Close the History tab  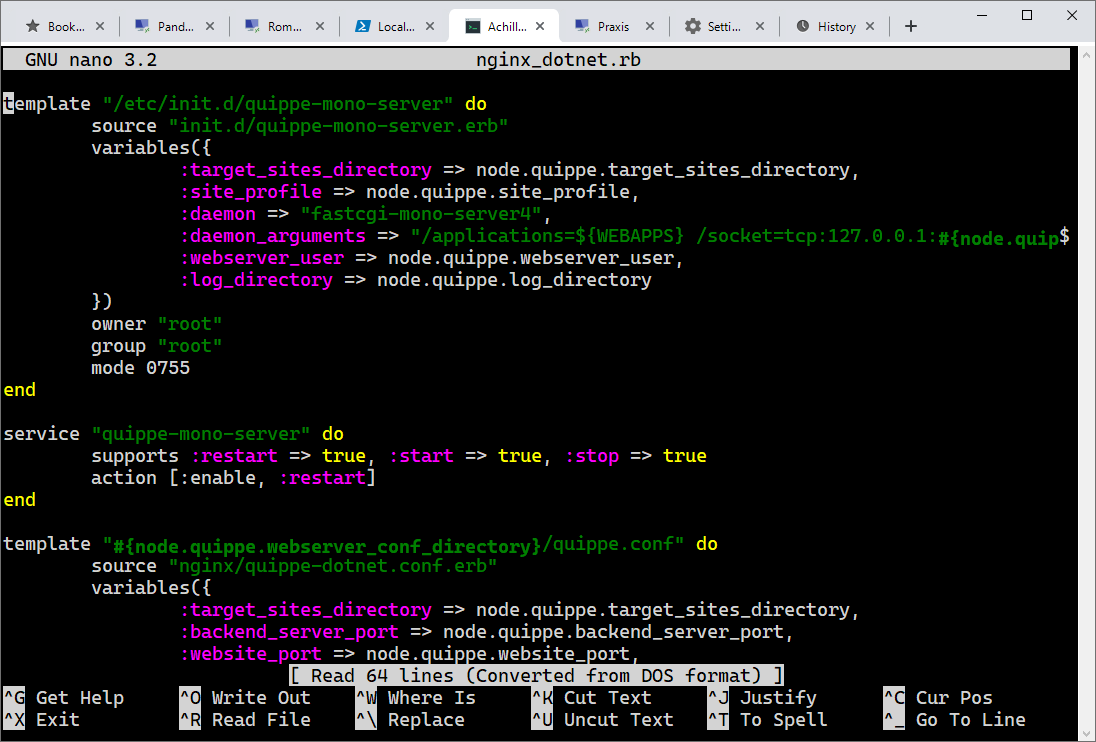[870, 27]
